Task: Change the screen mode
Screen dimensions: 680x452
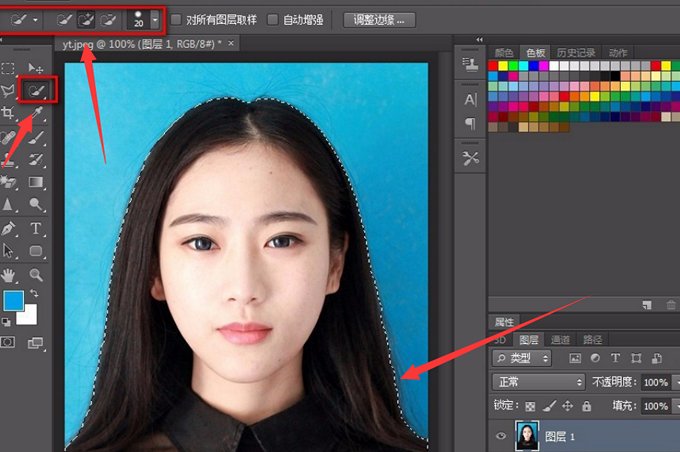Action: tap(36, 343)
